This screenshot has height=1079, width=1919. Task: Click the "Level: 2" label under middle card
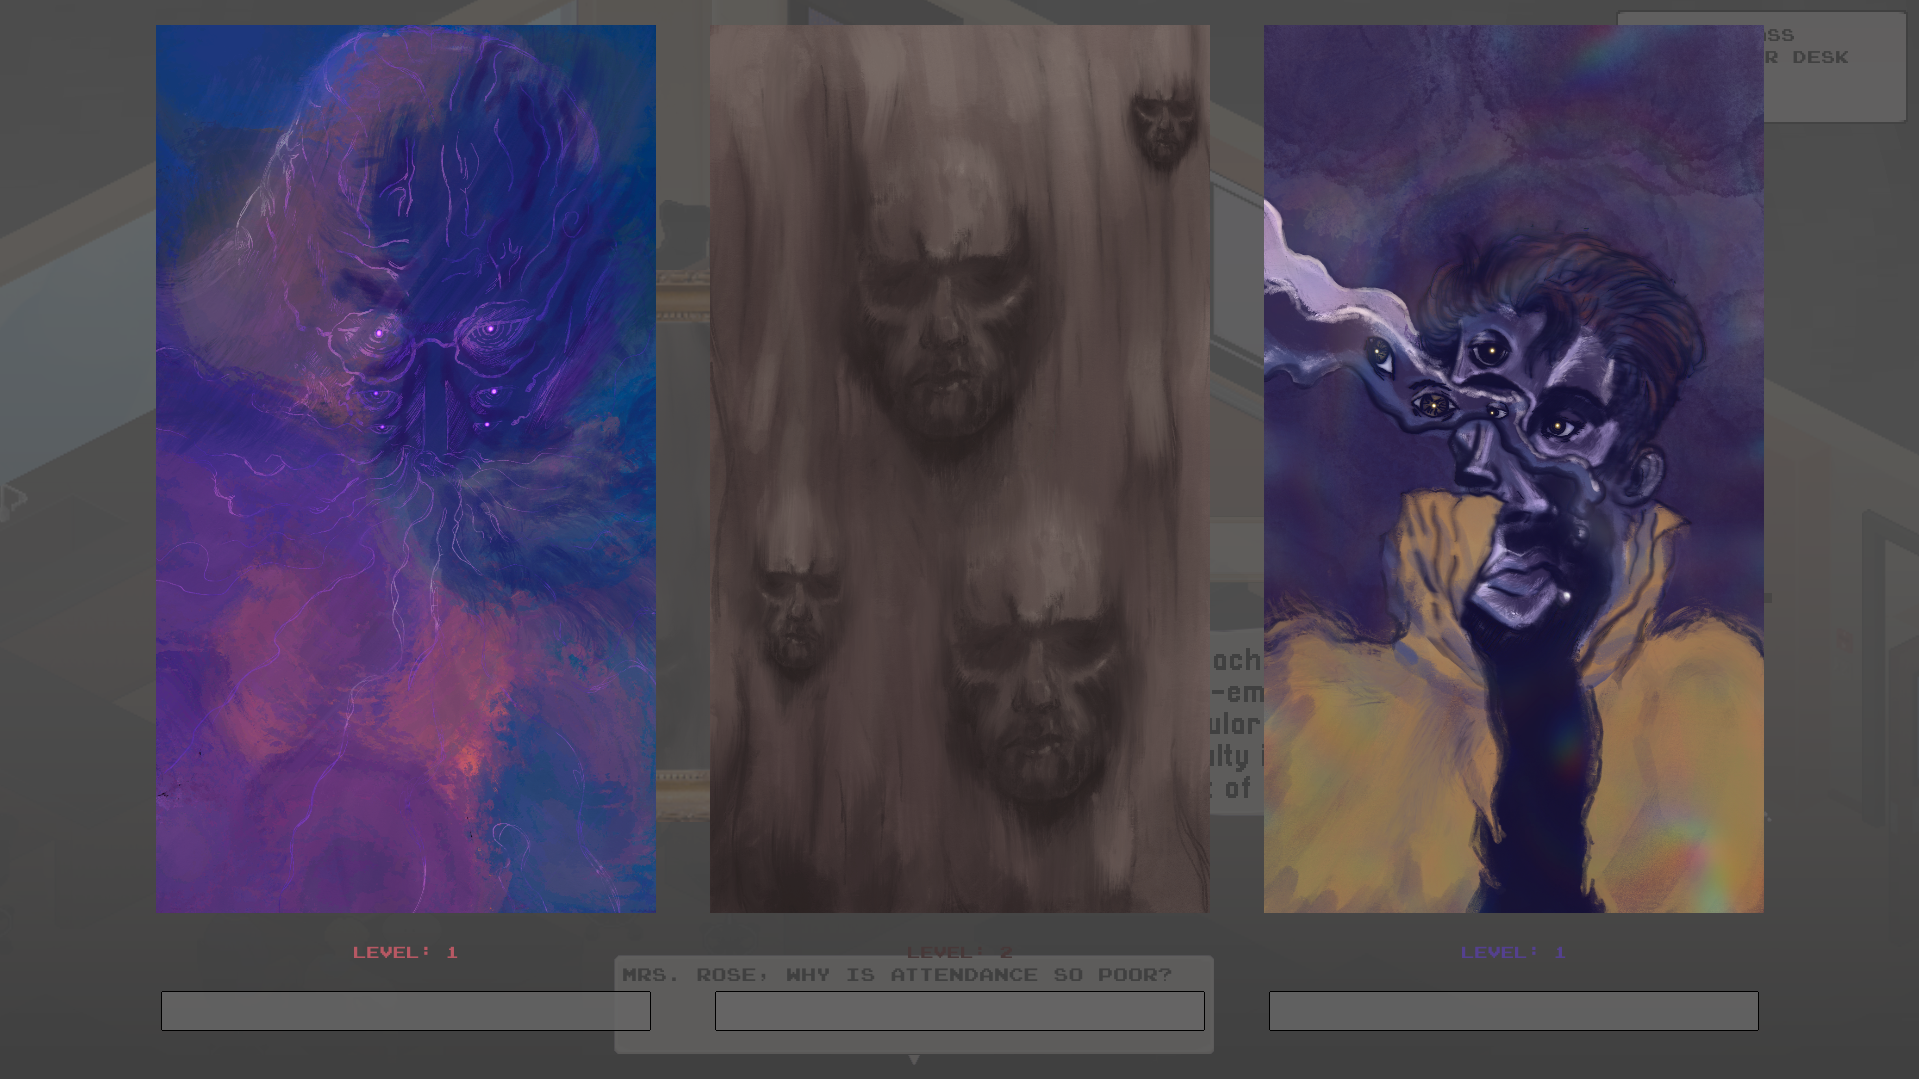click(959, 952)
